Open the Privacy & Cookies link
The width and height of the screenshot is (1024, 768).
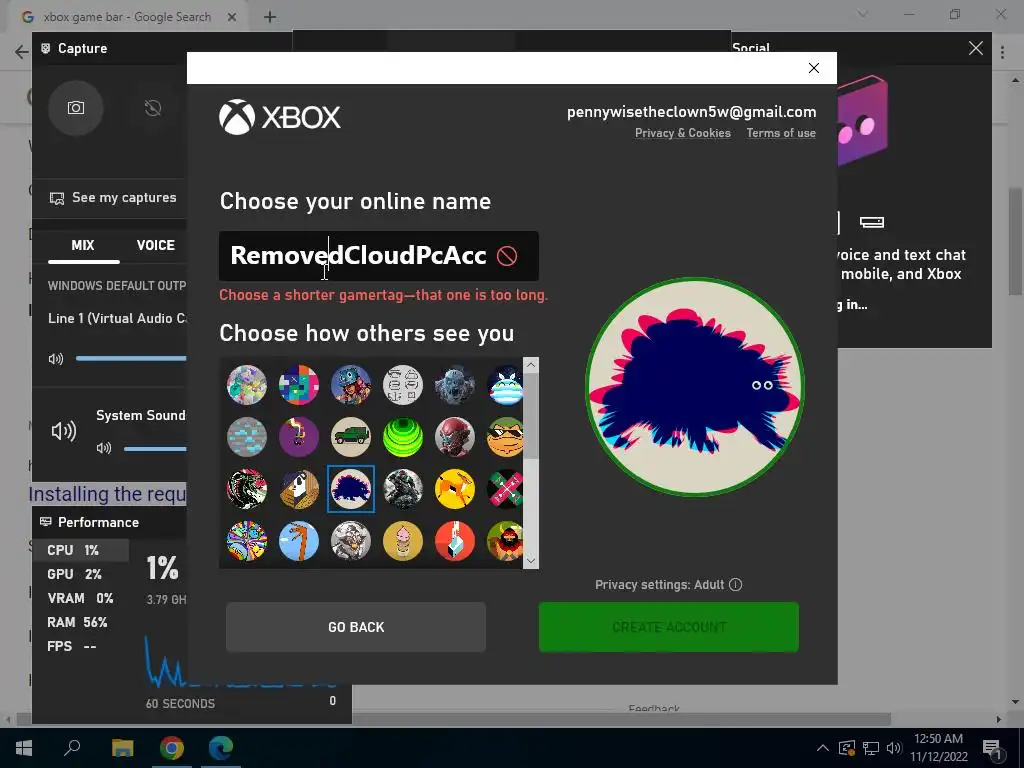(682, 133)
